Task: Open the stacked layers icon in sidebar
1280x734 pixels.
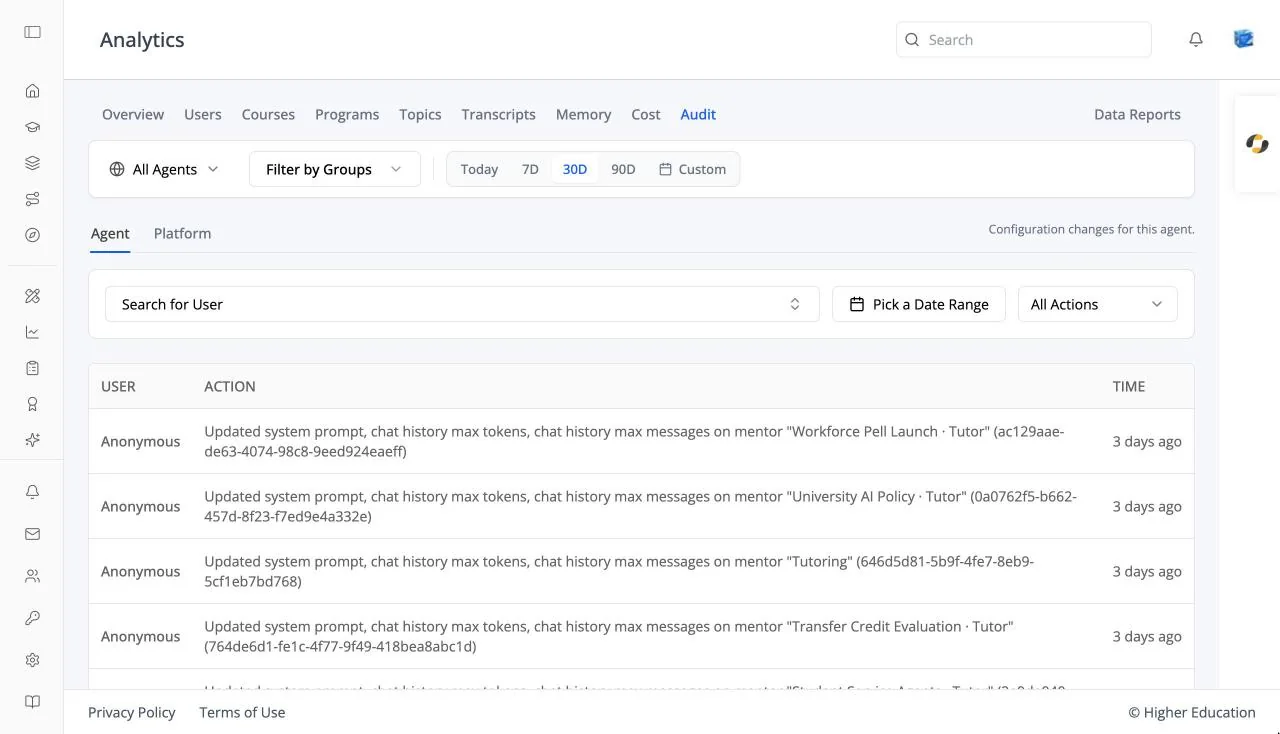Action: click(32, 163)
